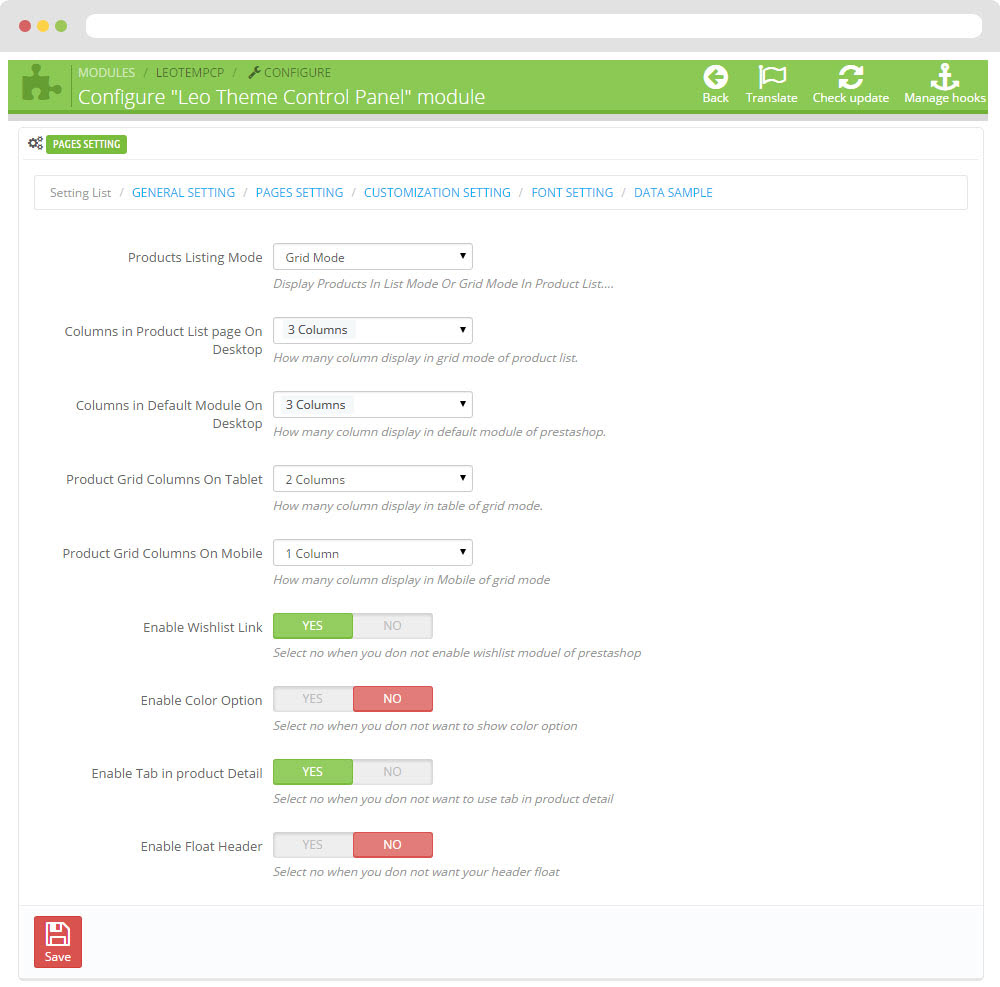Set Enable Float Header to YES
1000x987 pixels.
coord(312,845)
